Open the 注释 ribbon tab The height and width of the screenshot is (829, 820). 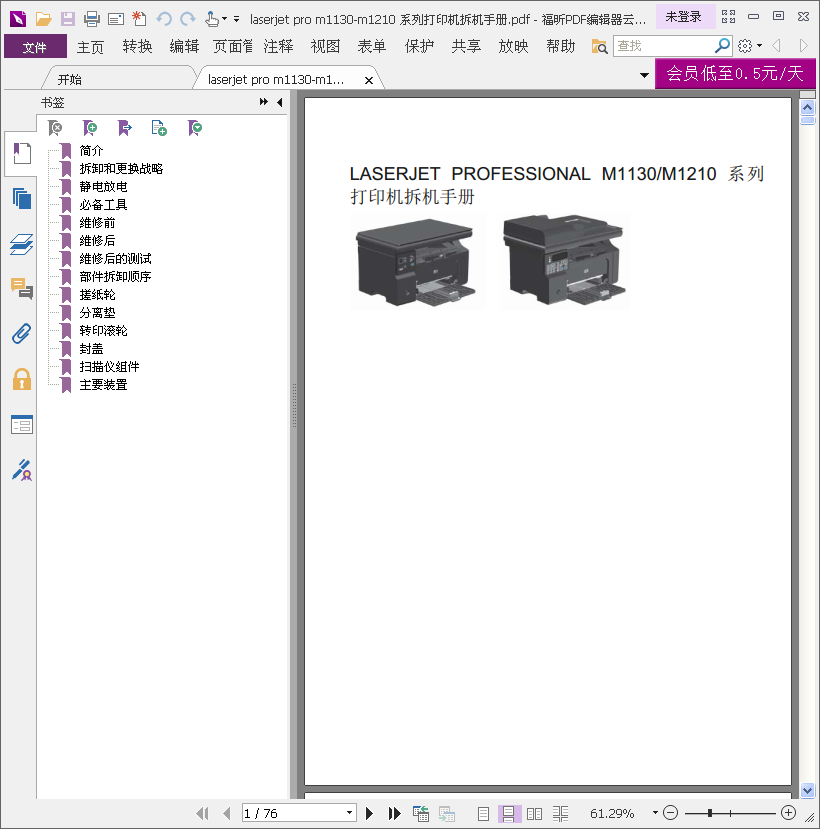pyautogui.click(x=278, y=47)
